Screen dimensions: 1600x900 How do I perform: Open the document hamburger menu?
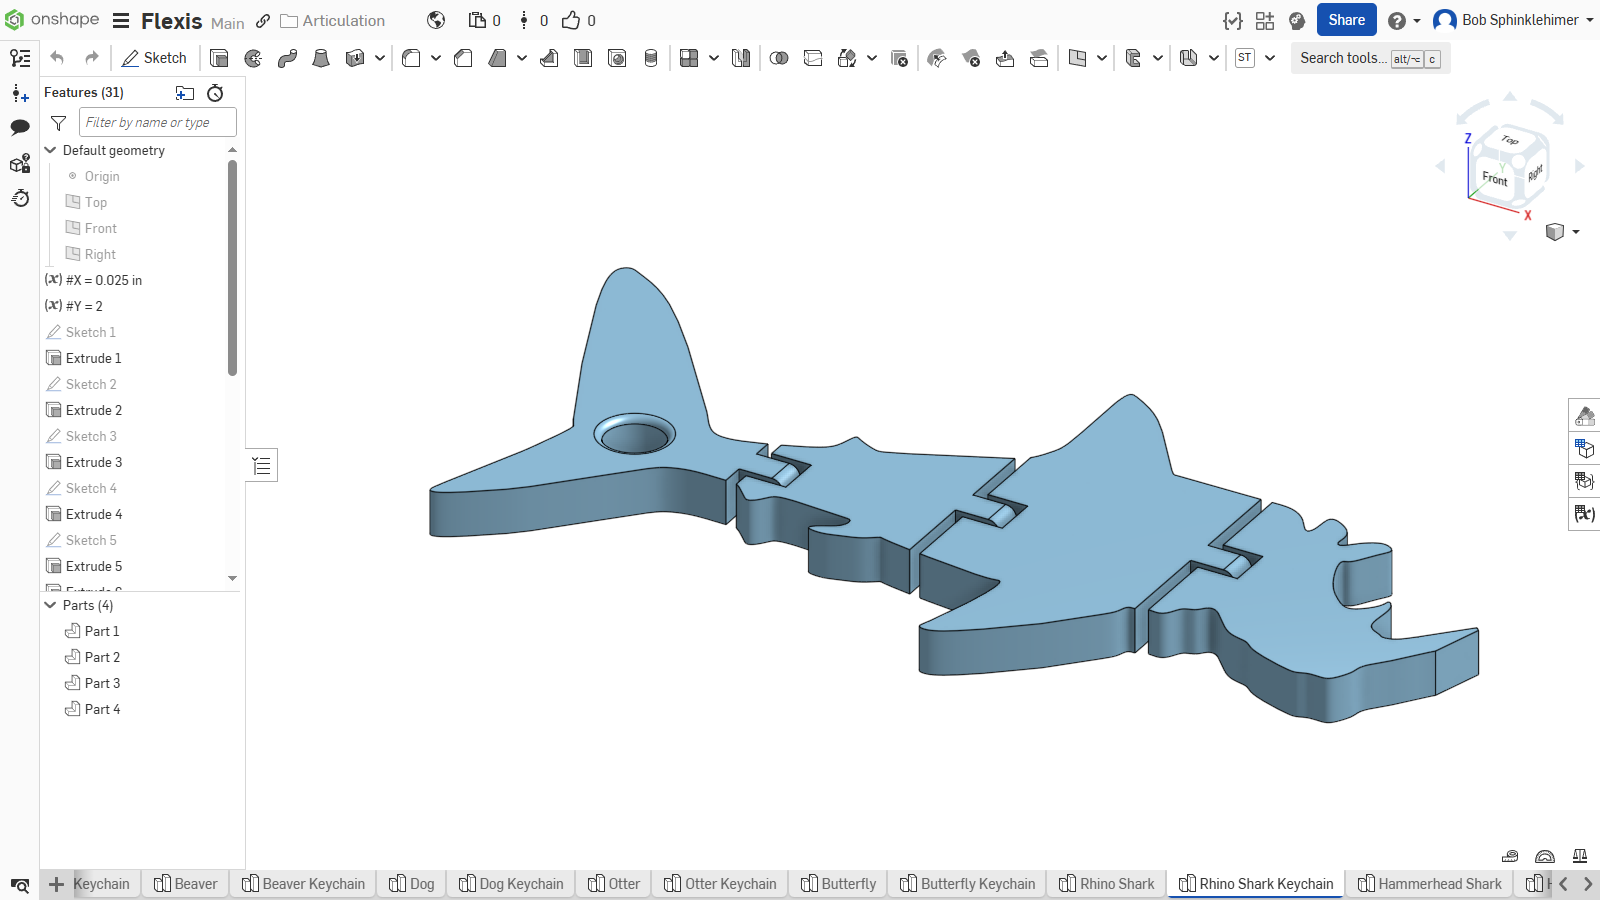coord(121,21)
